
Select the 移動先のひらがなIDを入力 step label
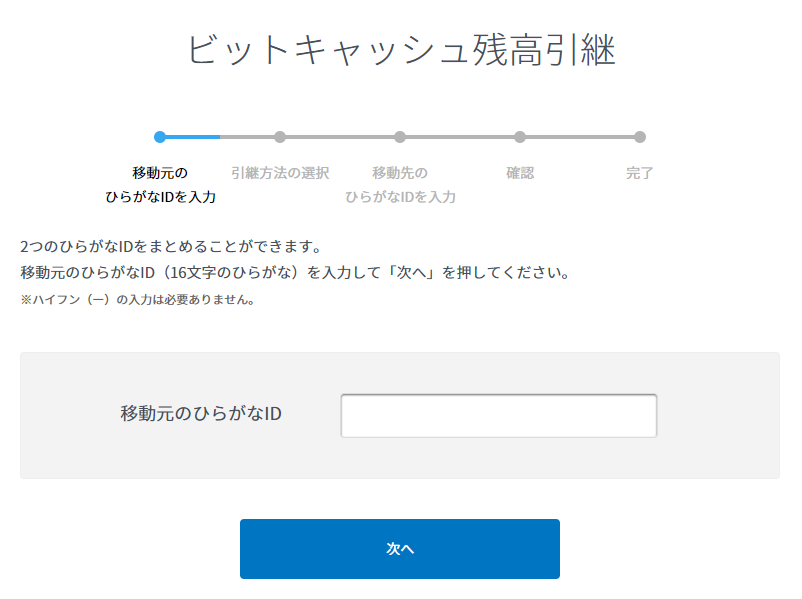[400, 185]
